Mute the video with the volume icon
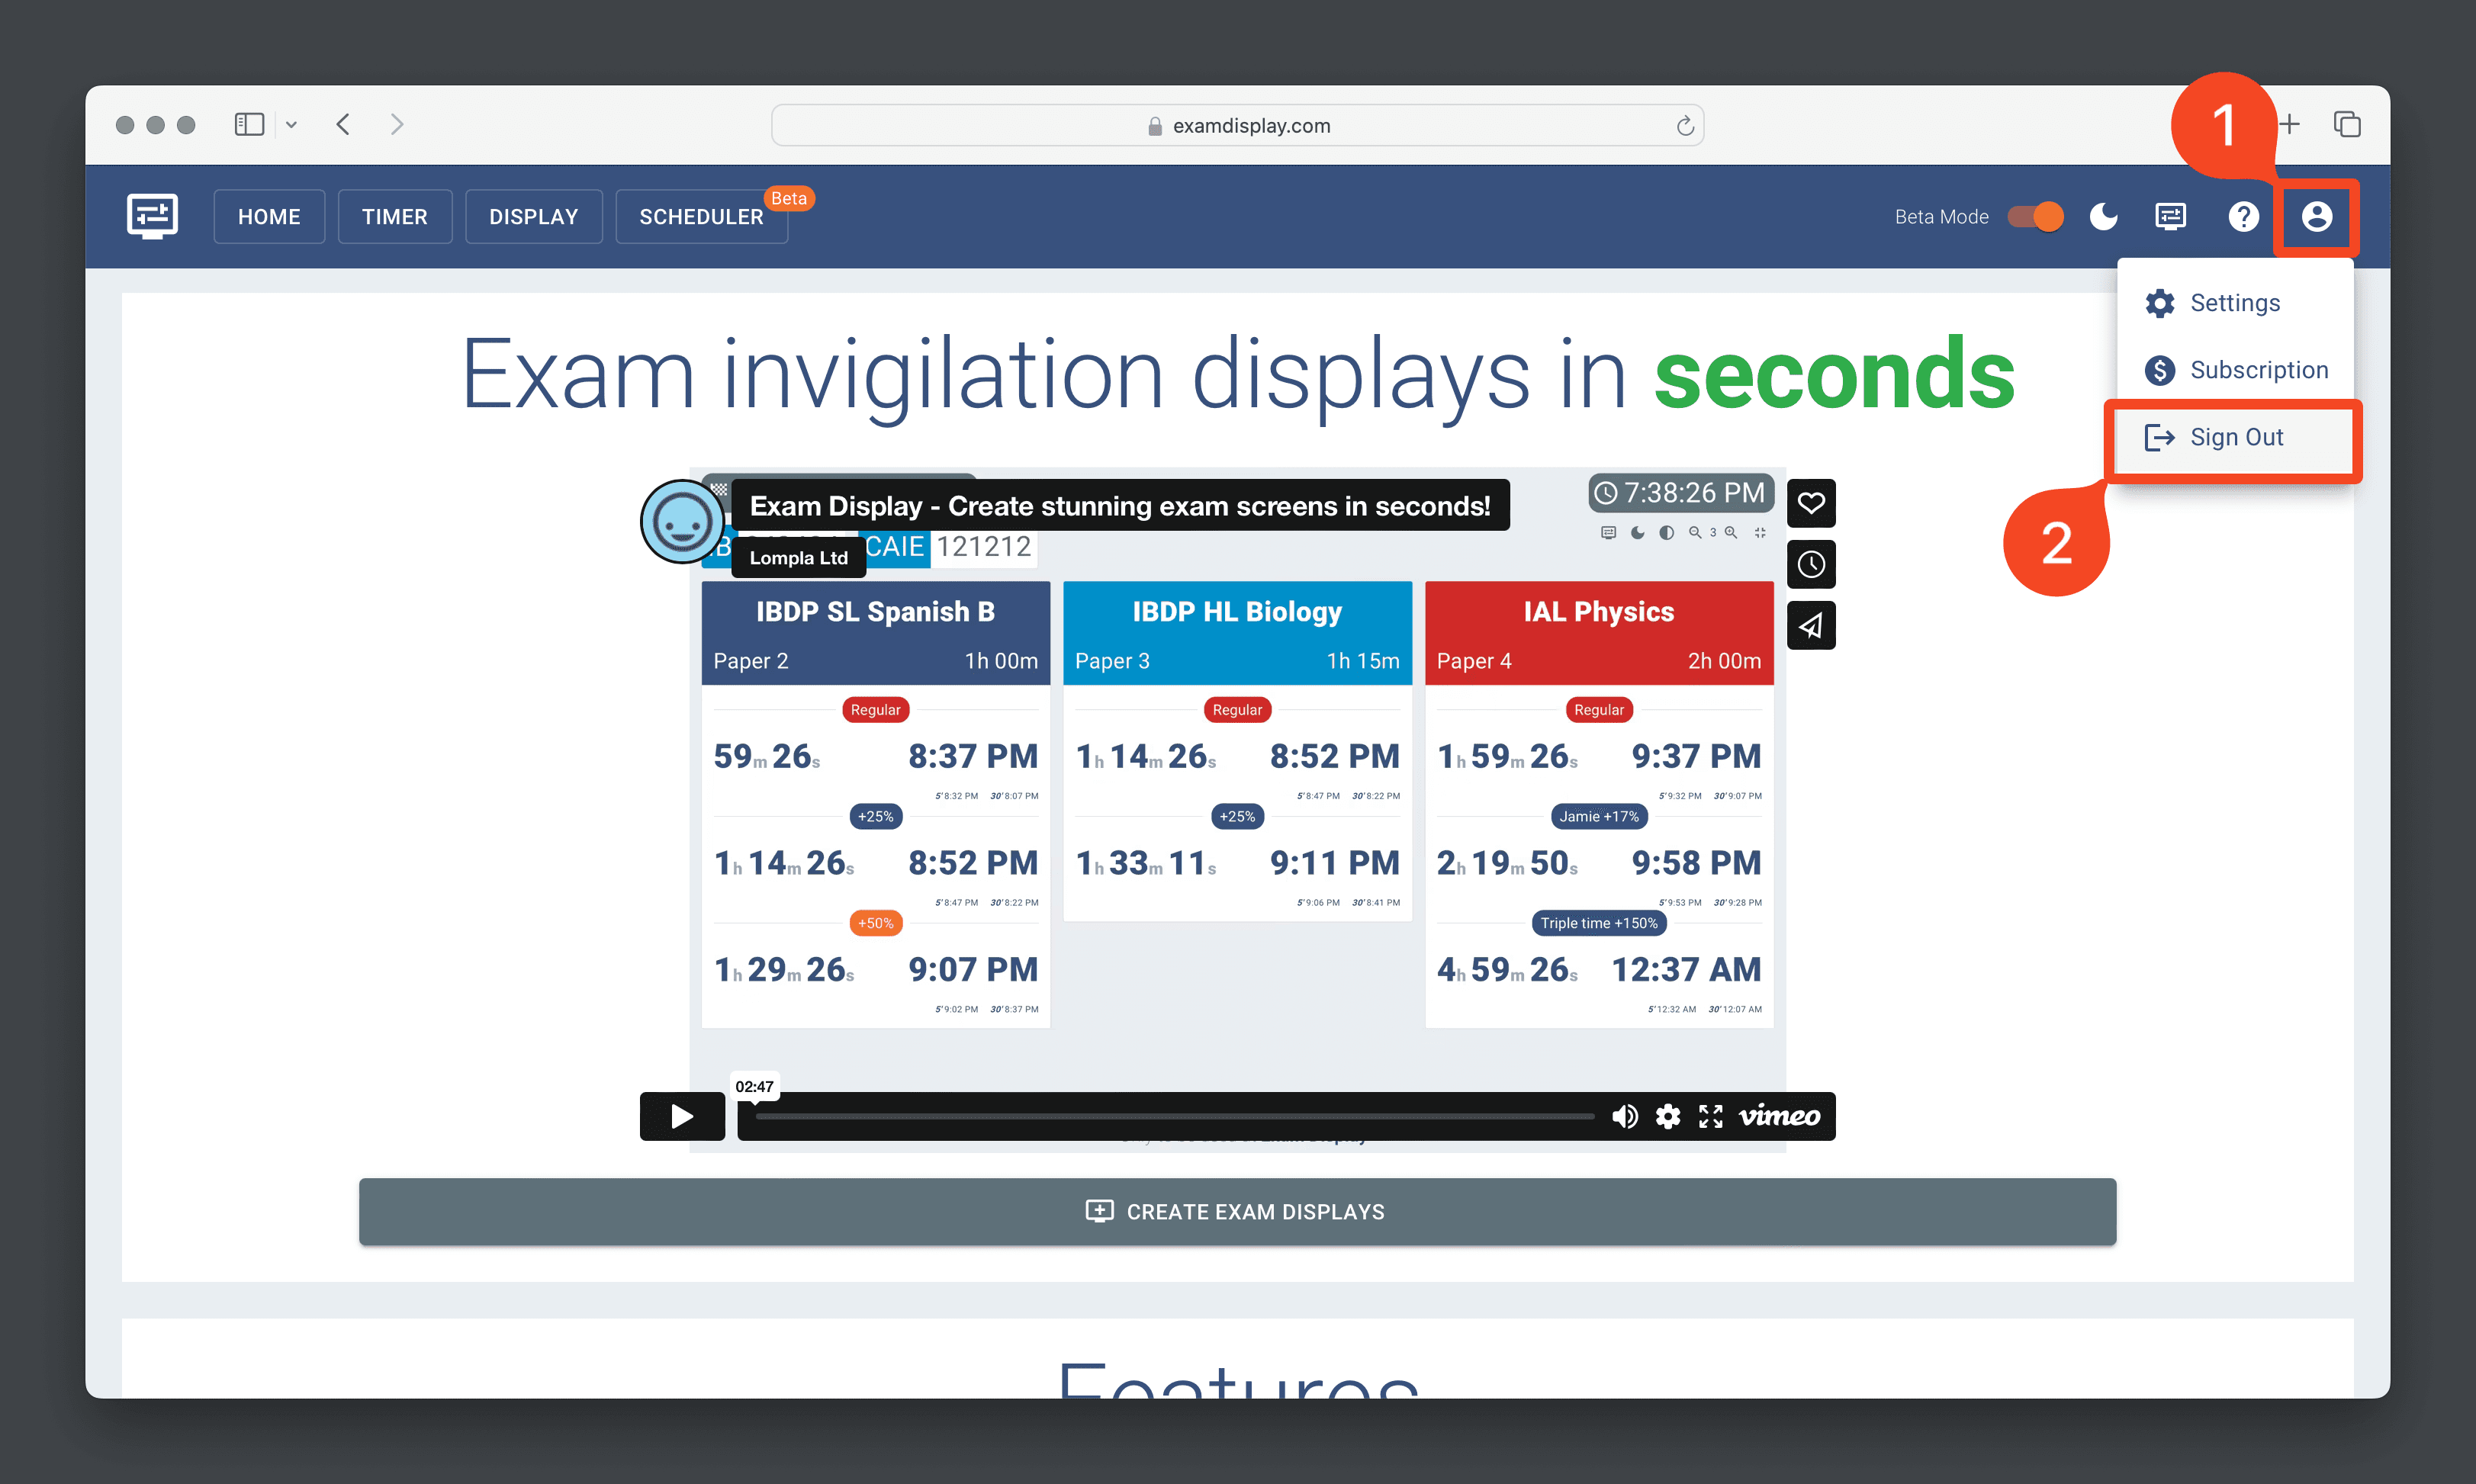Viewport: 2476px width, 1484px height. (x=1625, y=1116)
